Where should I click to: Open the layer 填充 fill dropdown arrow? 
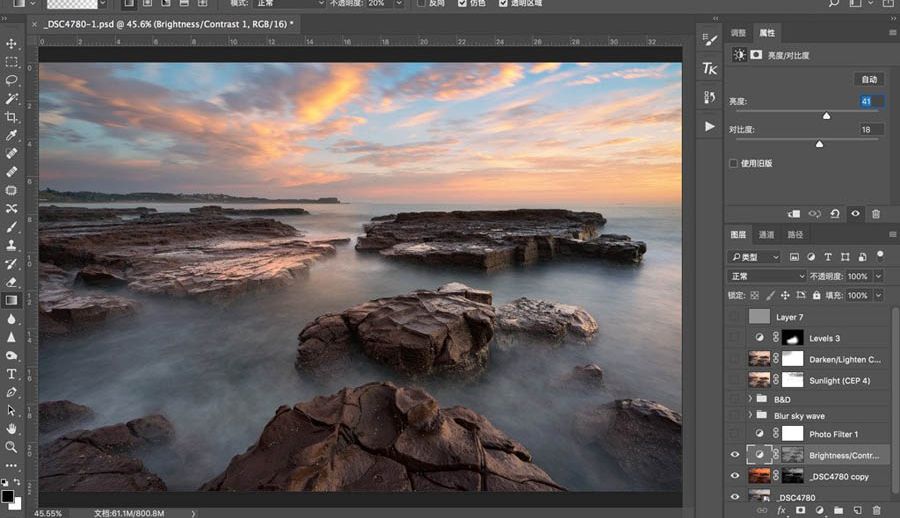point(878,295)
